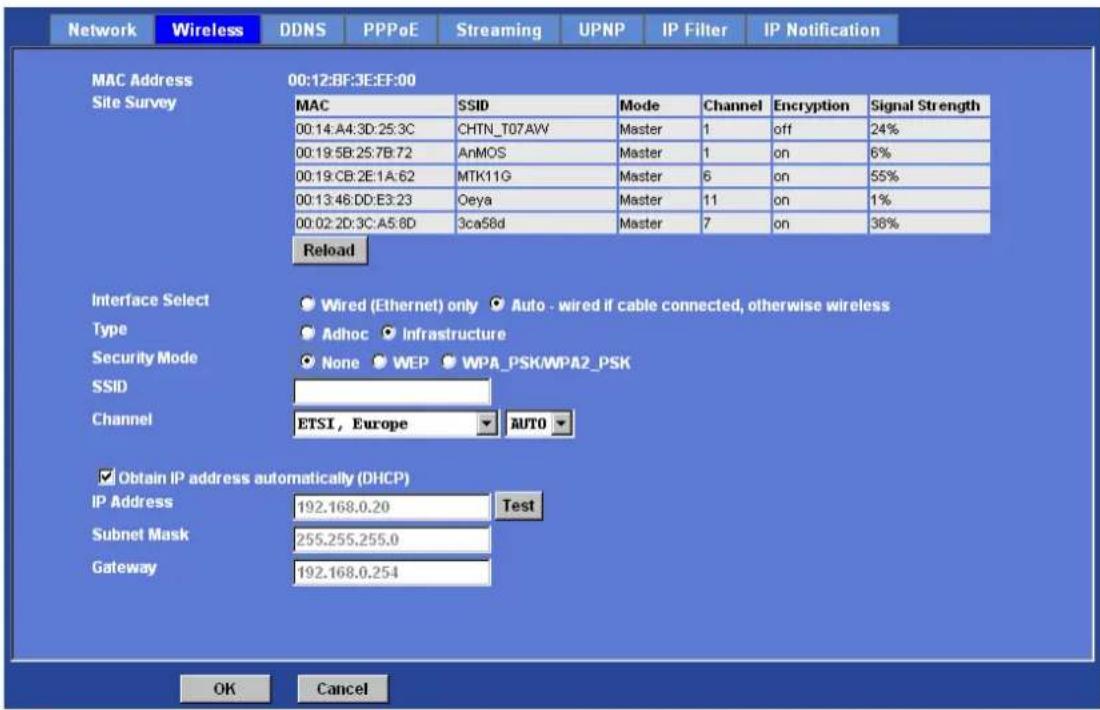Confirm settings with OK button
Viewport: 1100px width, 710px height.
[x=224, y=689]
